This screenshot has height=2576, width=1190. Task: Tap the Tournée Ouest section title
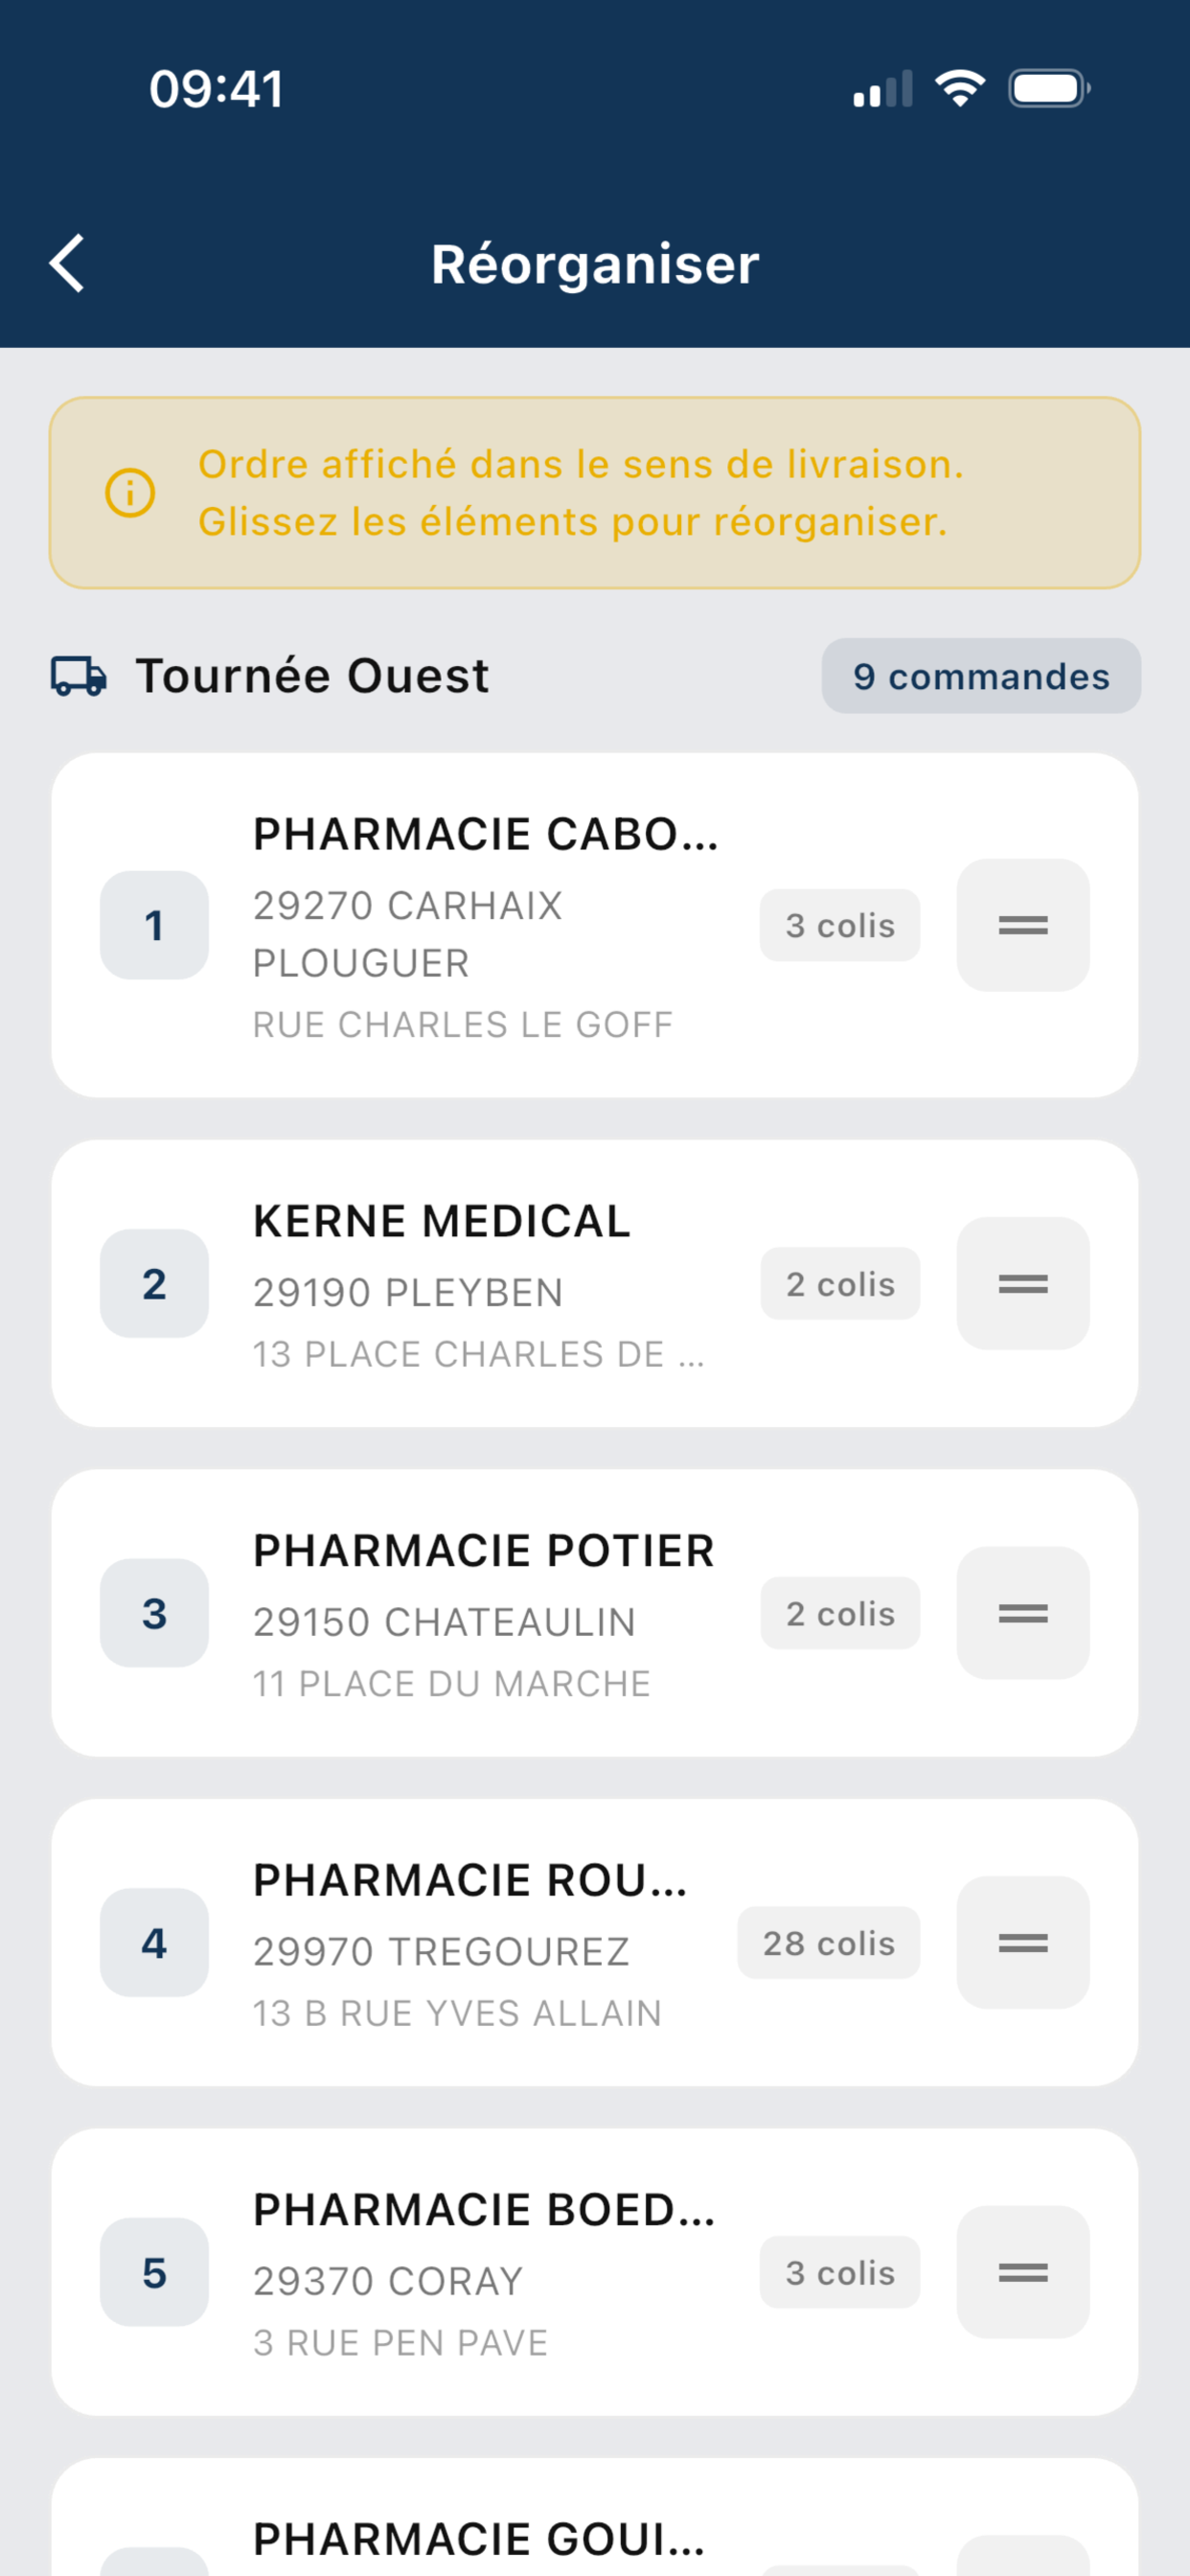313,676
